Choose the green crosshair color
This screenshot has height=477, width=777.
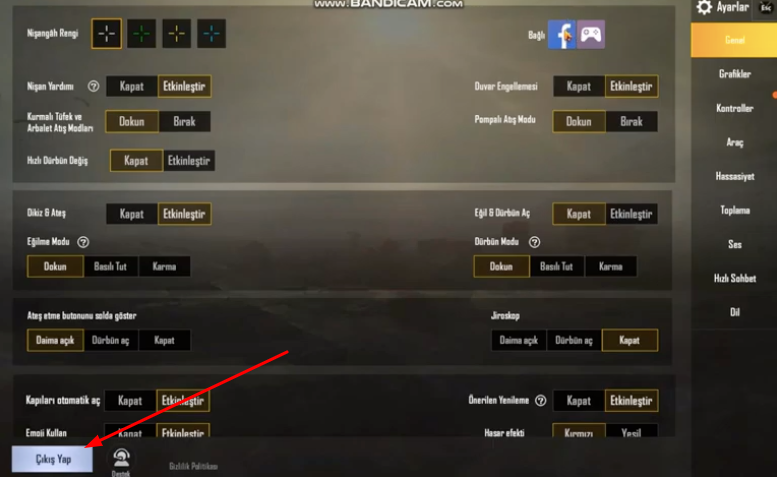[x=141, y=34]
